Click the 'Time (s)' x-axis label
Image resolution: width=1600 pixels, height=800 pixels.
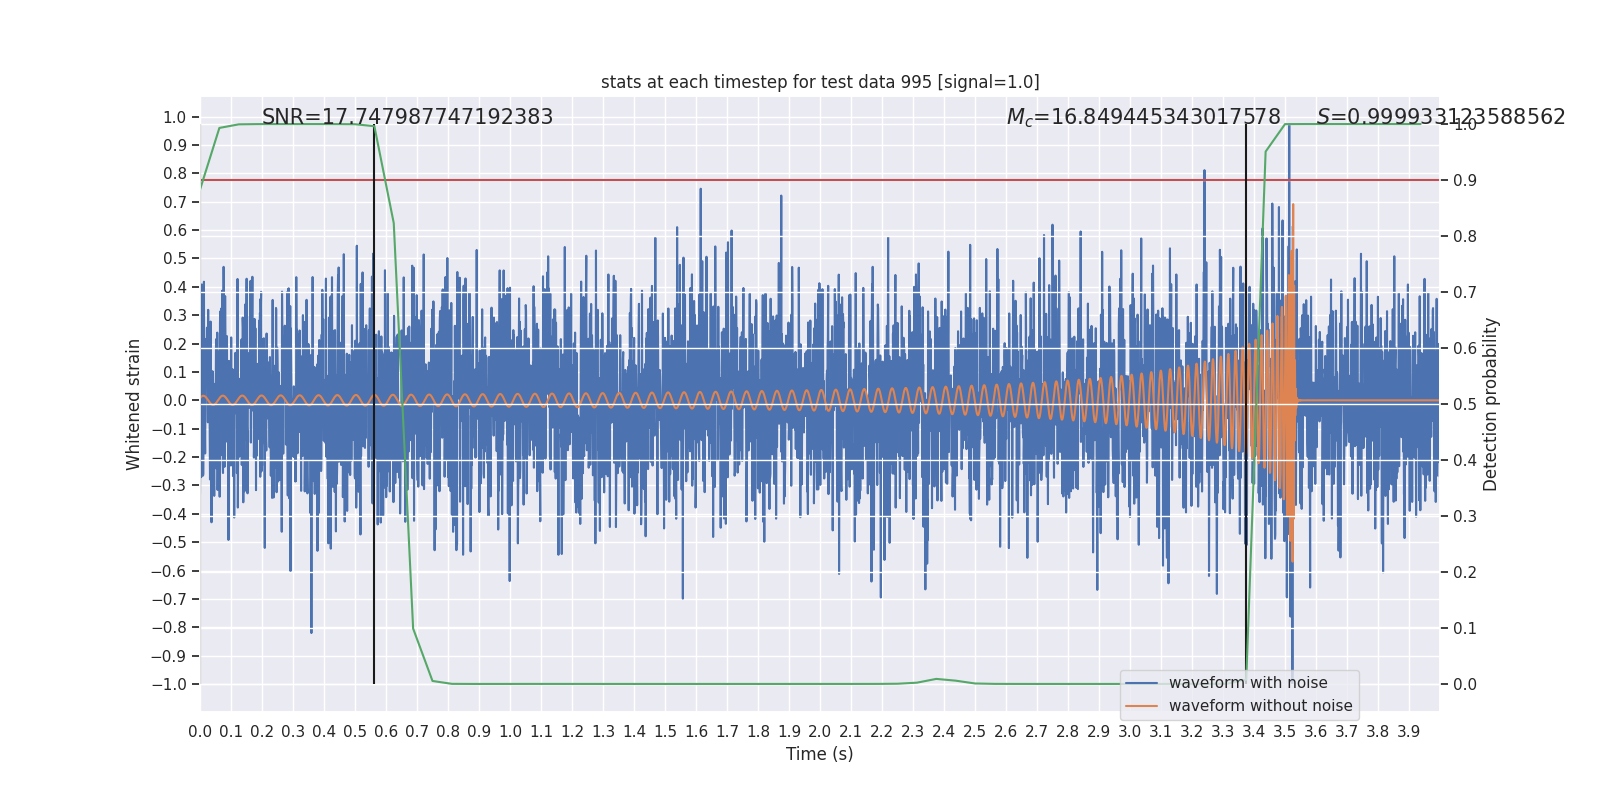click(820, 754)
